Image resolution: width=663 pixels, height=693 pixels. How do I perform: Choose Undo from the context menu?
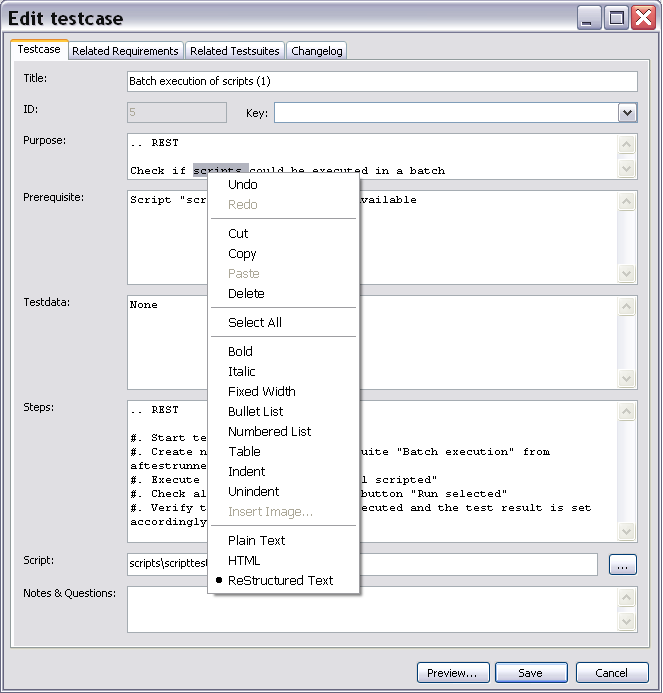click(283, 184)
